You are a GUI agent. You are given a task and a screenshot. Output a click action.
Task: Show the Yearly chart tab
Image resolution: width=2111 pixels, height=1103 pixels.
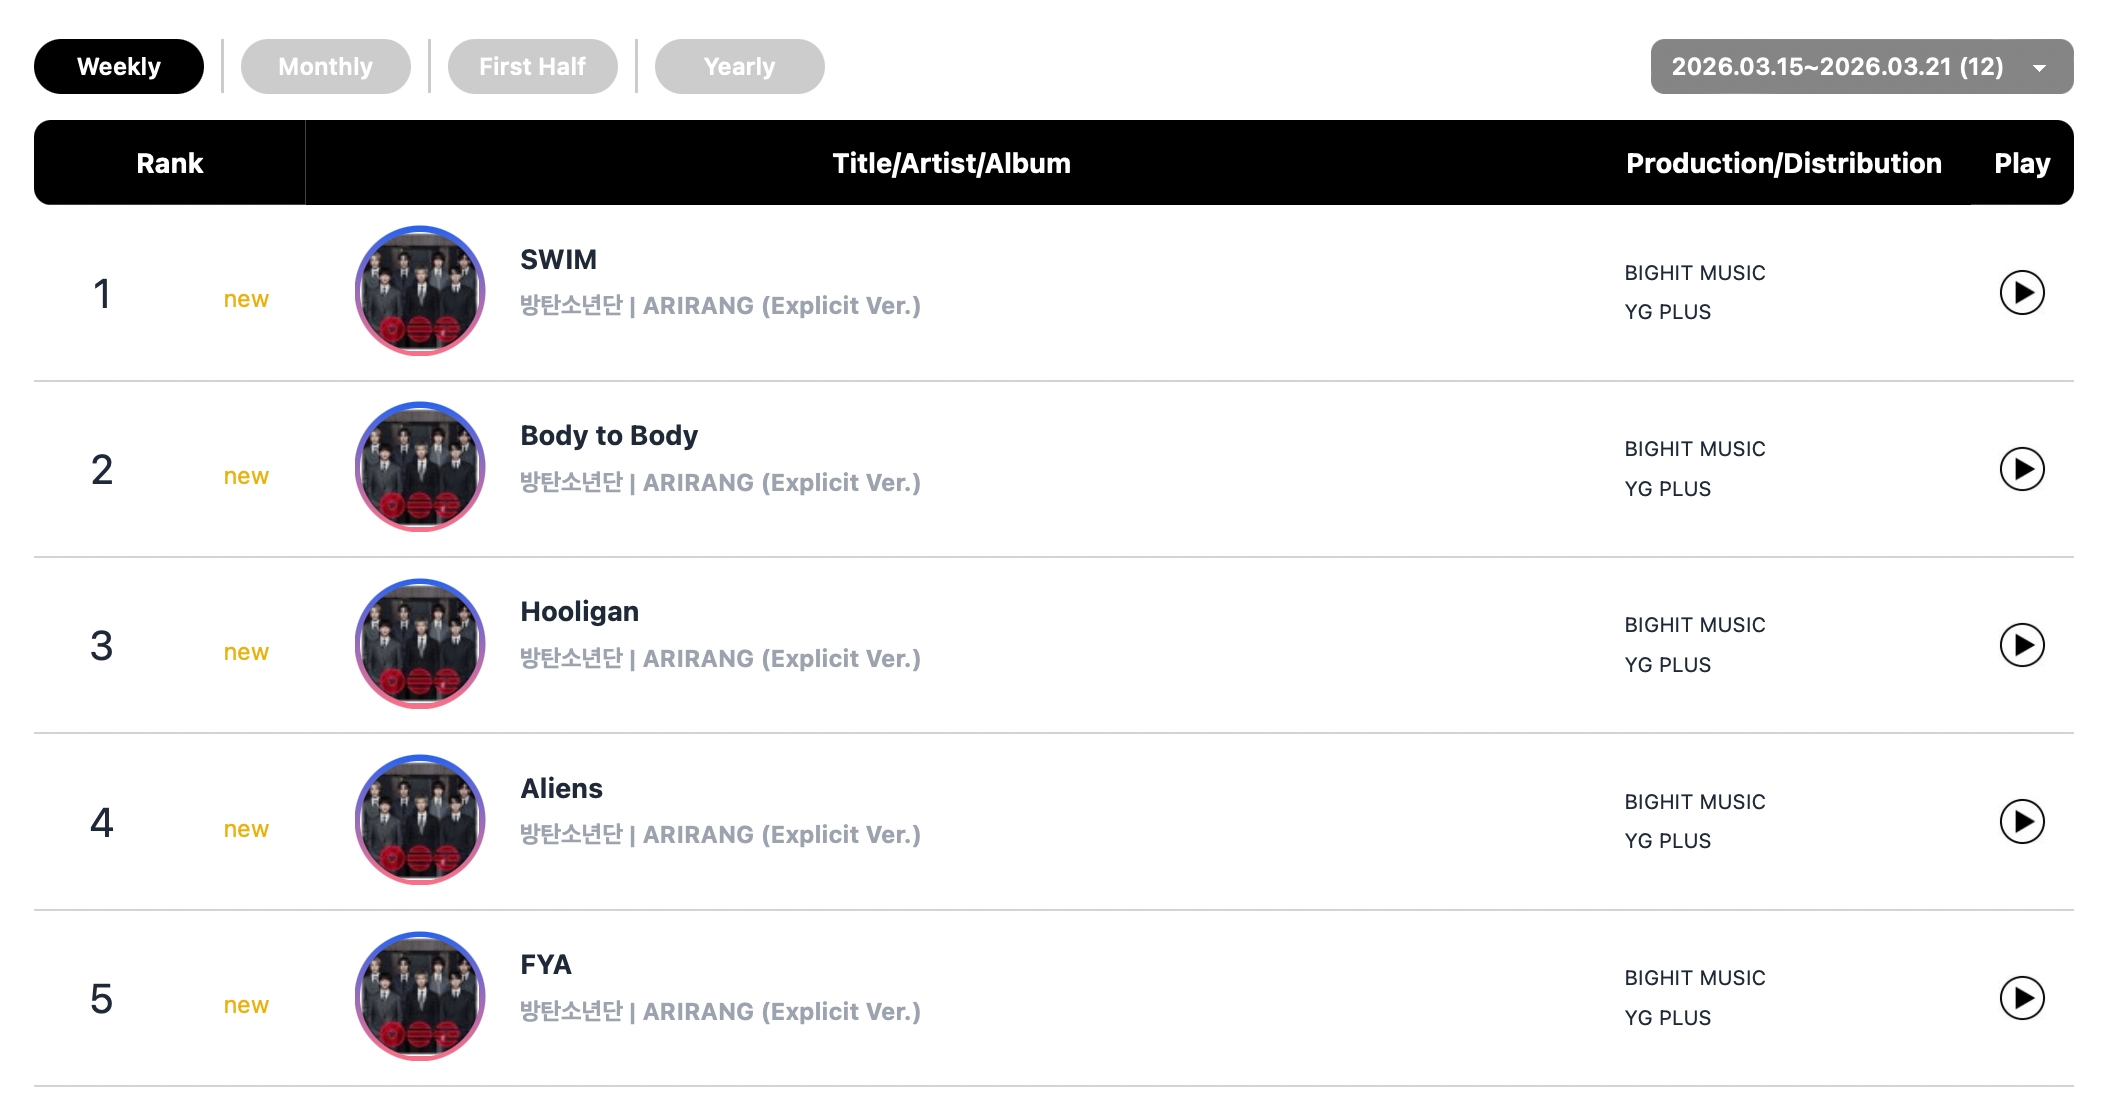coord(739,67)
